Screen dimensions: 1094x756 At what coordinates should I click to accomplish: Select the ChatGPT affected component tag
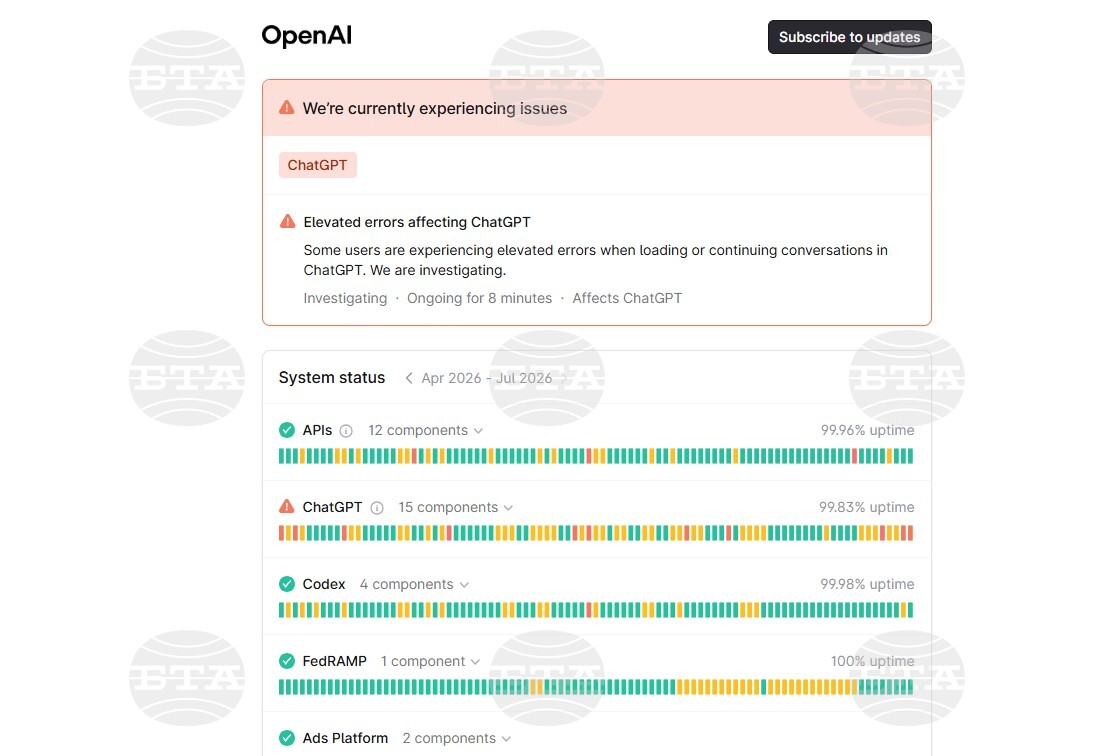pos(317,165)
